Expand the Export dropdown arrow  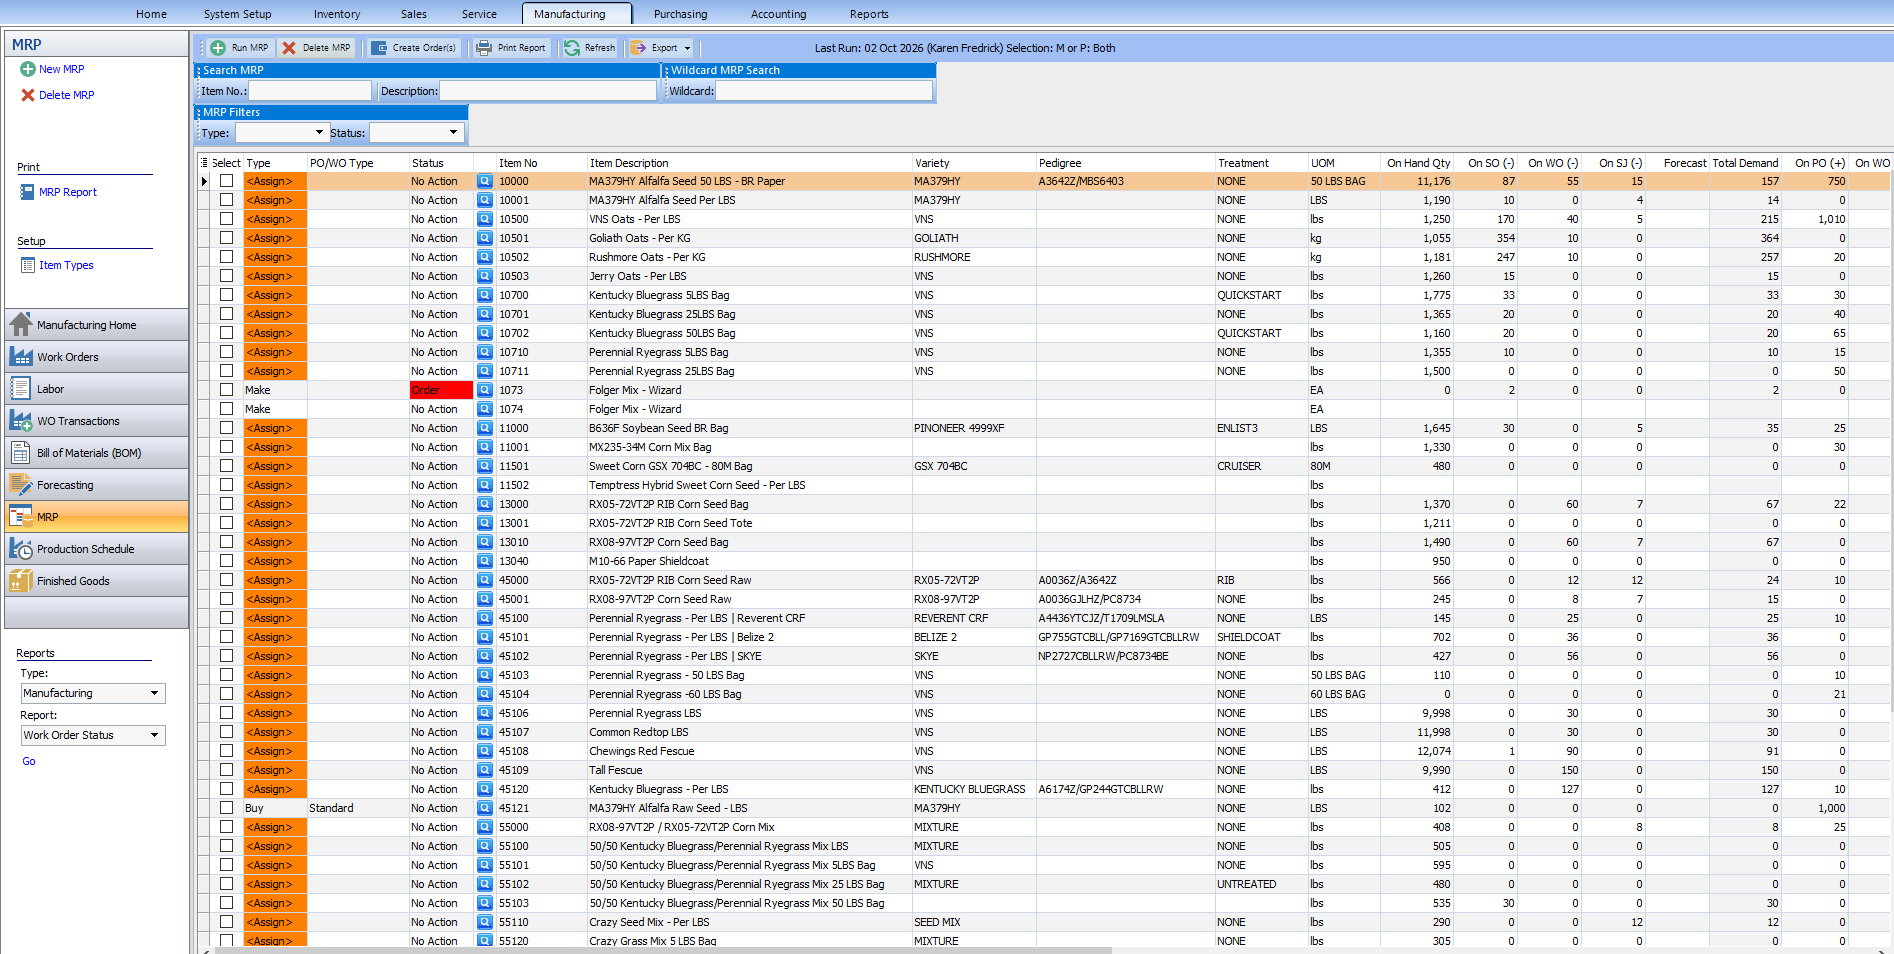(x=687, y=48)
